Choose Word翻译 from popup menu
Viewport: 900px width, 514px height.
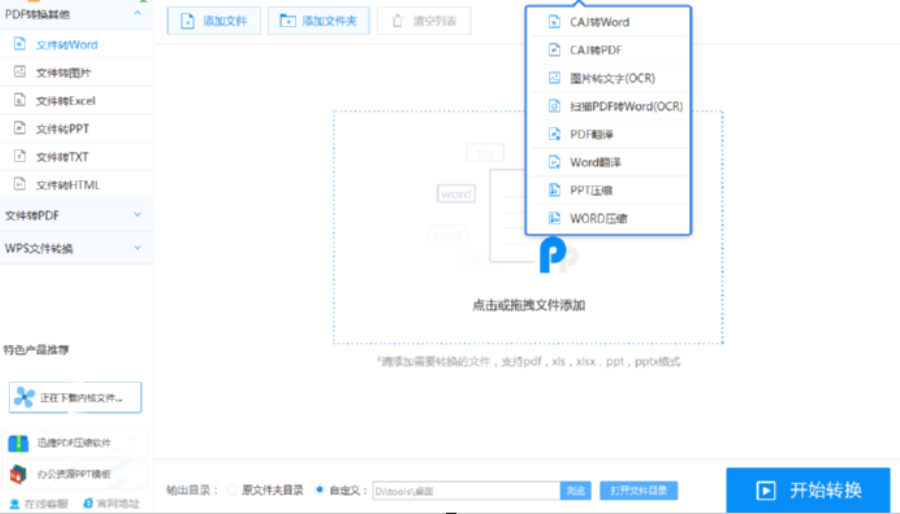pyautogui.click(x=608, y=162)
